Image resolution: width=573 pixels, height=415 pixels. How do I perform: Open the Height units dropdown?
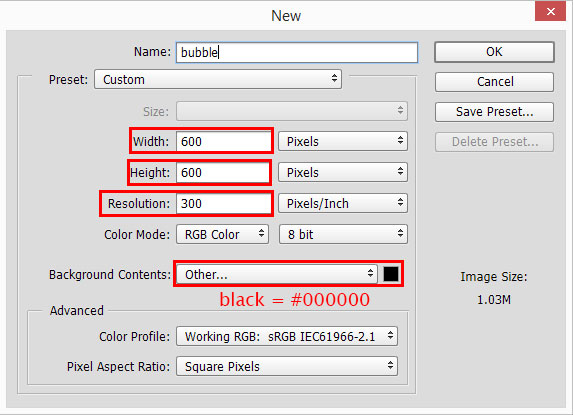(343, 172)
